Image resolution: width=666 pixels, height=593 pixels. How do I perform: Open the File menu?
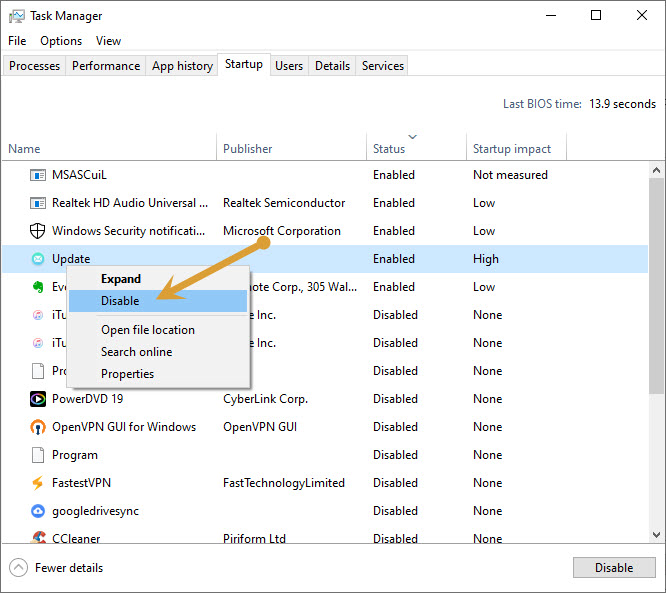pos(17,41)
